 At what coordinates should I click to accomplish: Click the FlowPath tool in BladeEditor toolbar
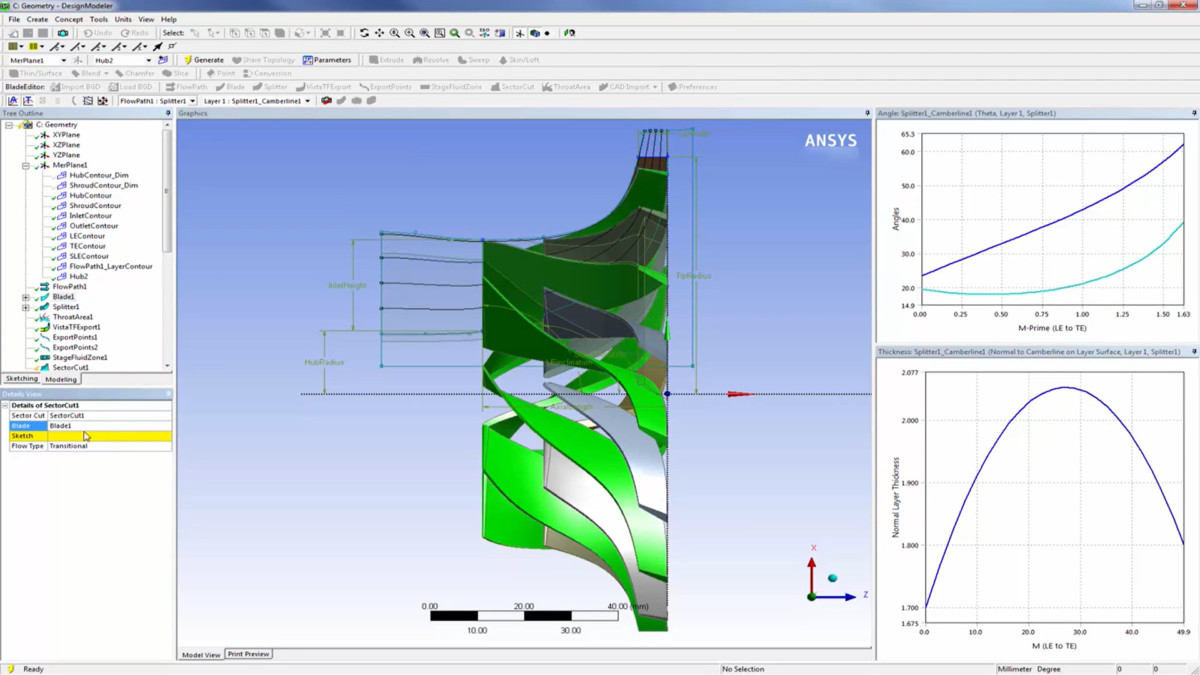click(187, 87)
